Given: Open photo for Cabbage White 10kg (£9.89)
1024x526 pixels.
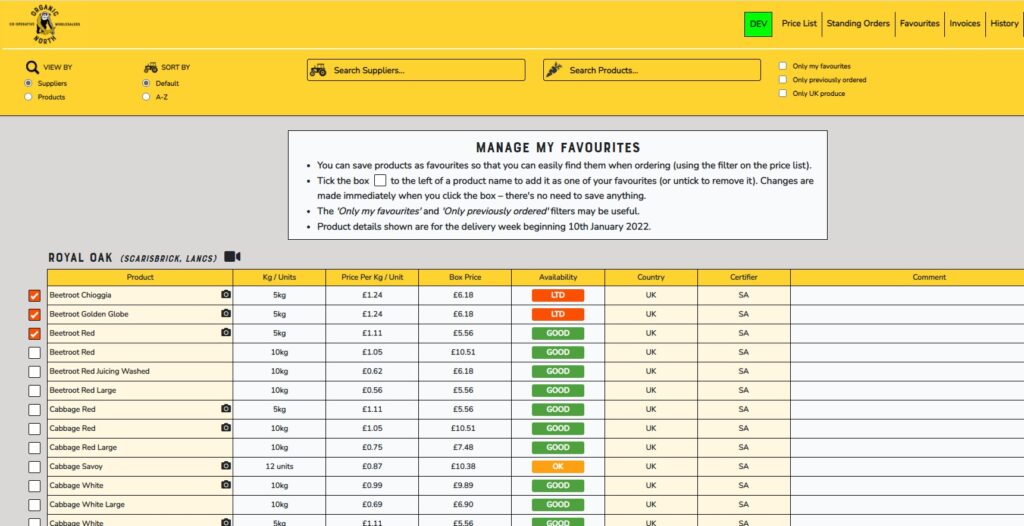Looking at the screenshot, I should (x=226, y=485).
